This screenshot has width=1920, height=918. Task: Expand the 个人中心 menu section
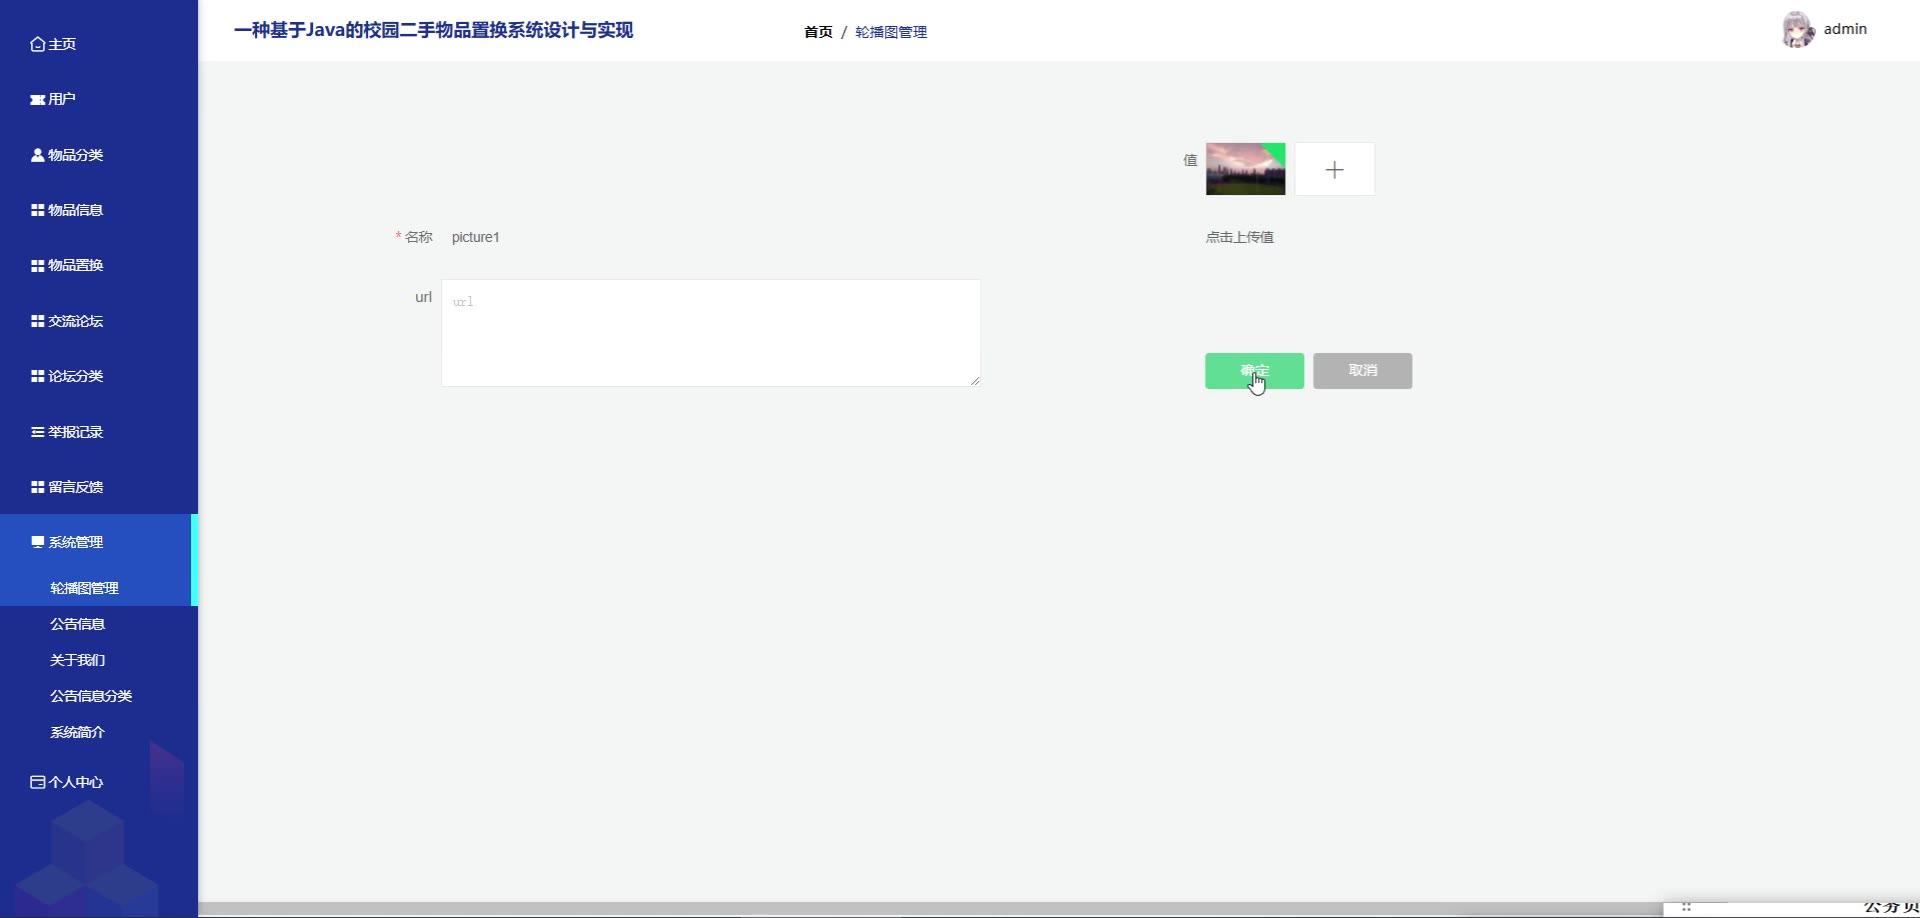(x=98, y=782)
